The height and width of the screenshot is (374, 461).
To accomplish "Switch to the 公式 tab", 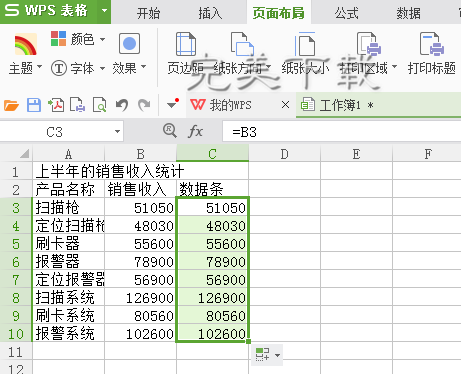I will [x=347, y=13].
